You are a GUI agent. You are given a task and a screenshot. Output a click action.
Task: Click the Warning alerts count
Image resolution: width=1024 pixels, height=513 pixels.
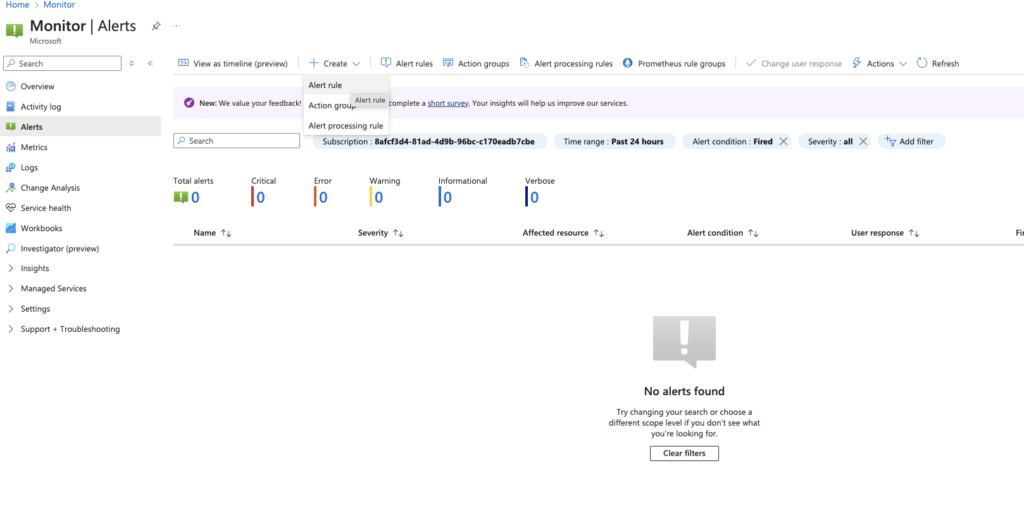click(x=379, y=197)
